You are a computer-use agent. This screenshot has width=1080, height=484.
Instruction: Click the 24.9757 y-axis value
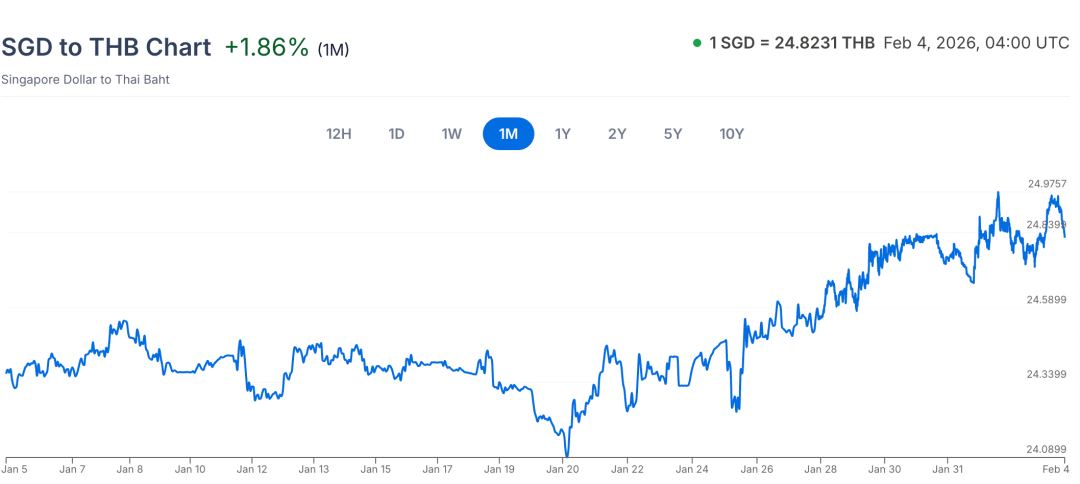coord(1047,184)
